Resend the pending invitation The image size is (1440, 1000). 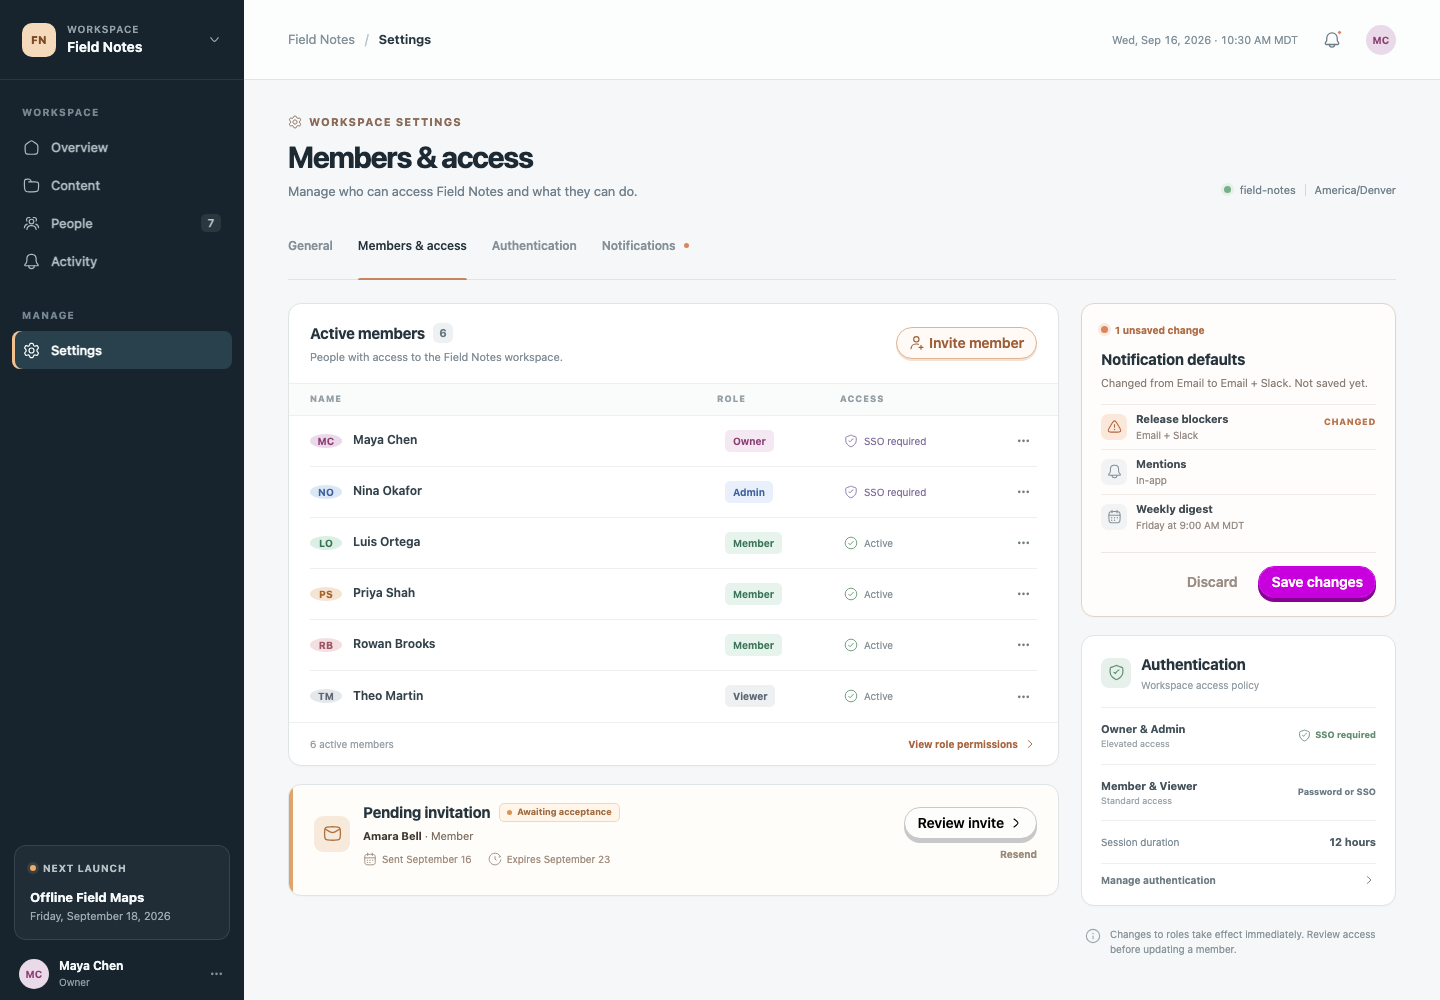[1018, 855]
